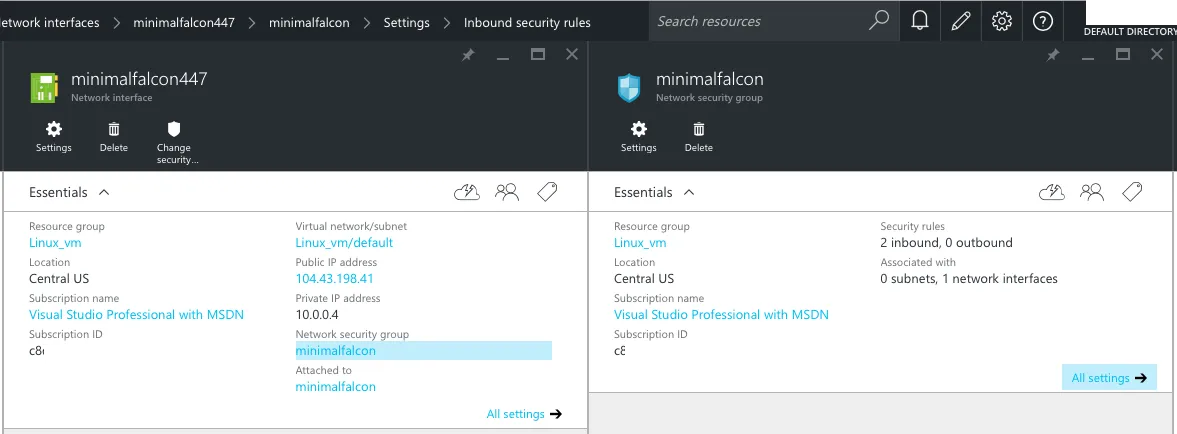Open public IP address 104.43.198.41 link

tap(334, 278)
